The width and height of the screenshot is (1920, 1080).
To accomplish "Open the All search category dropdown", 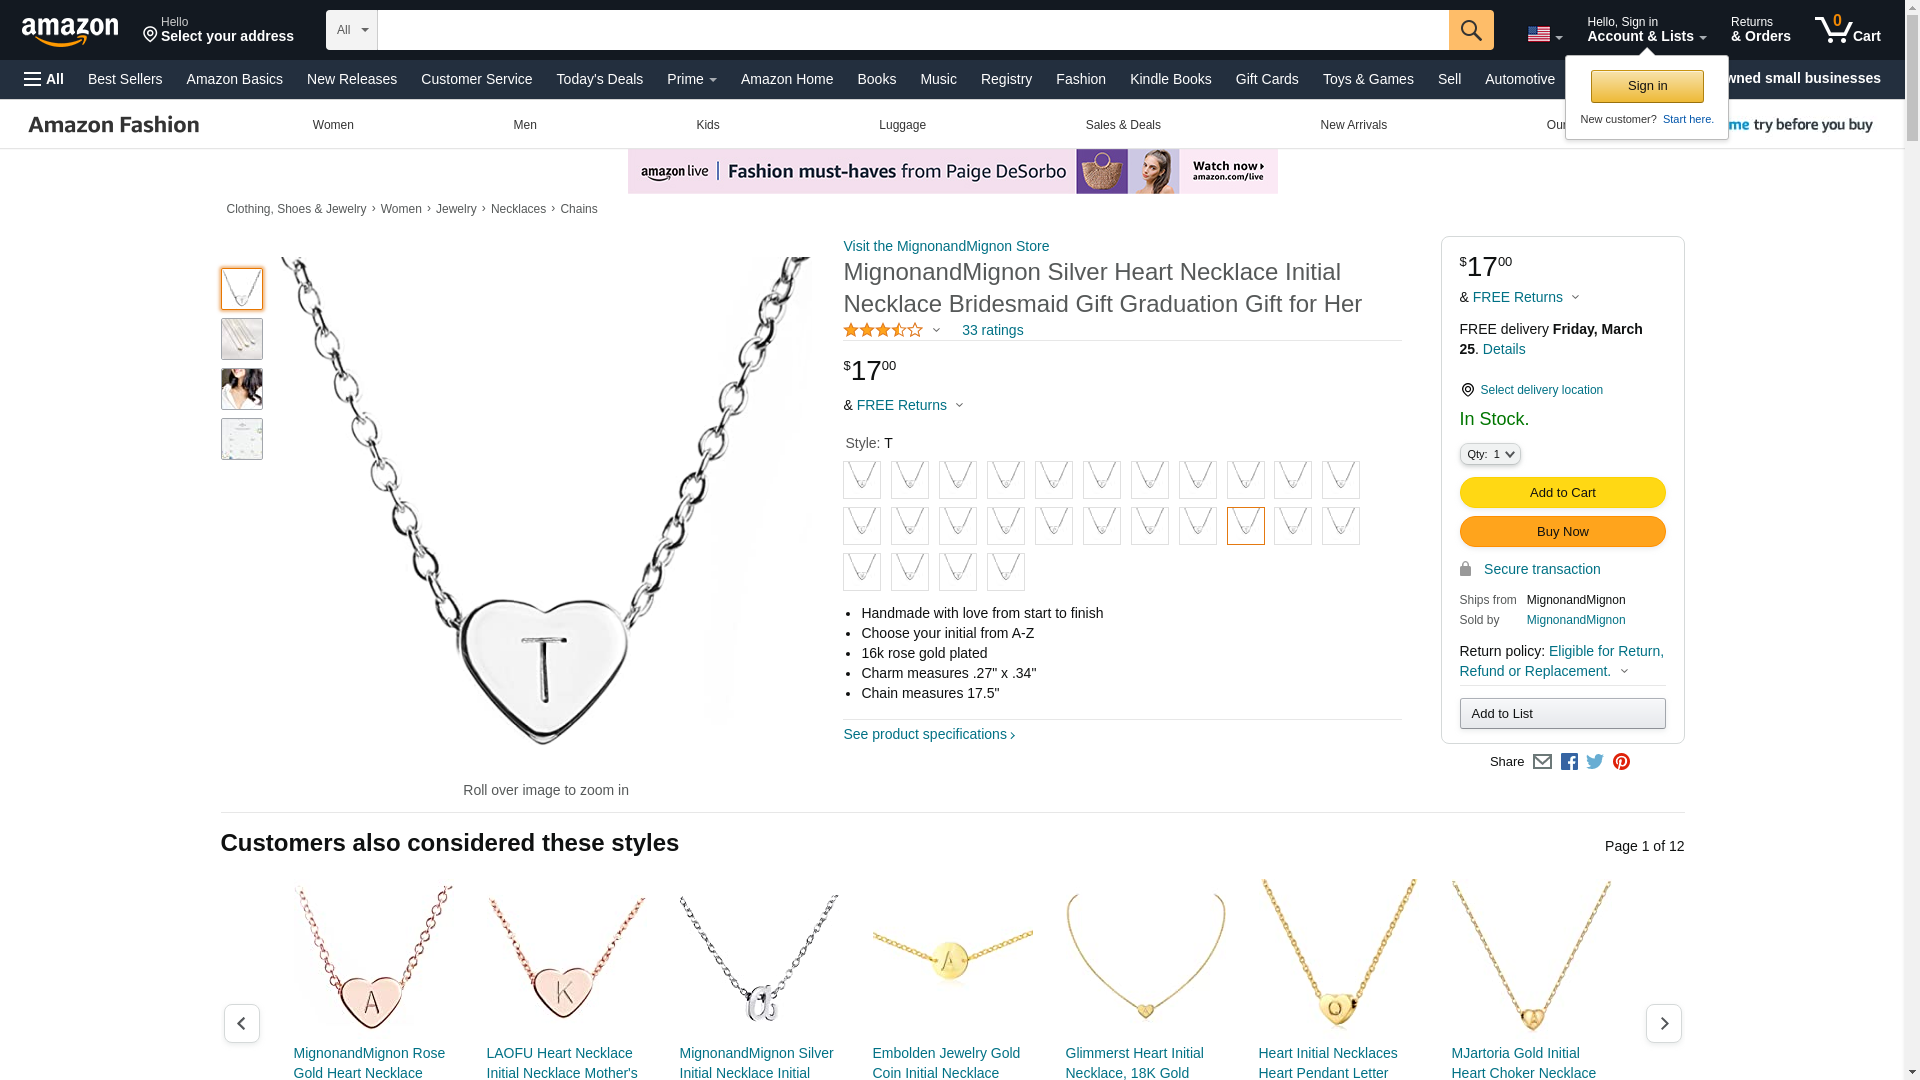I will tap(351, 30).
